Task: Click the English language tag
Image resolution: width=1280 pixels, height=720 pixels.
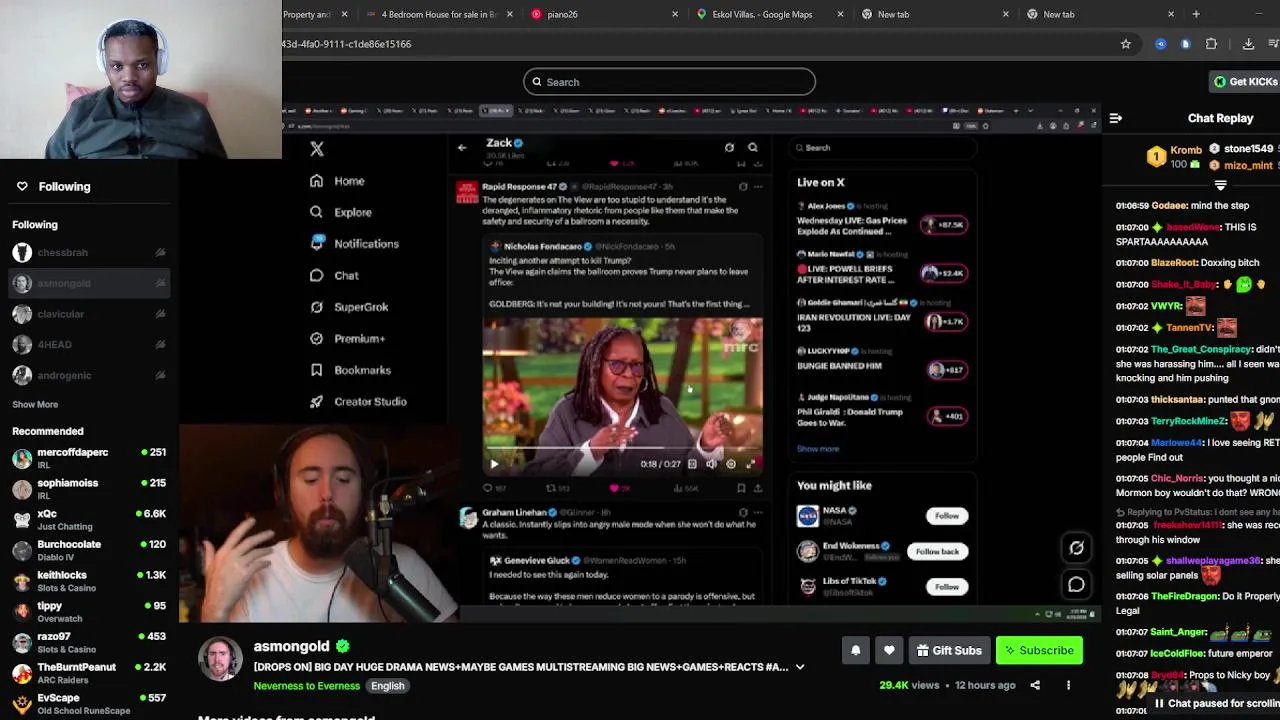Action: point(388,686)
